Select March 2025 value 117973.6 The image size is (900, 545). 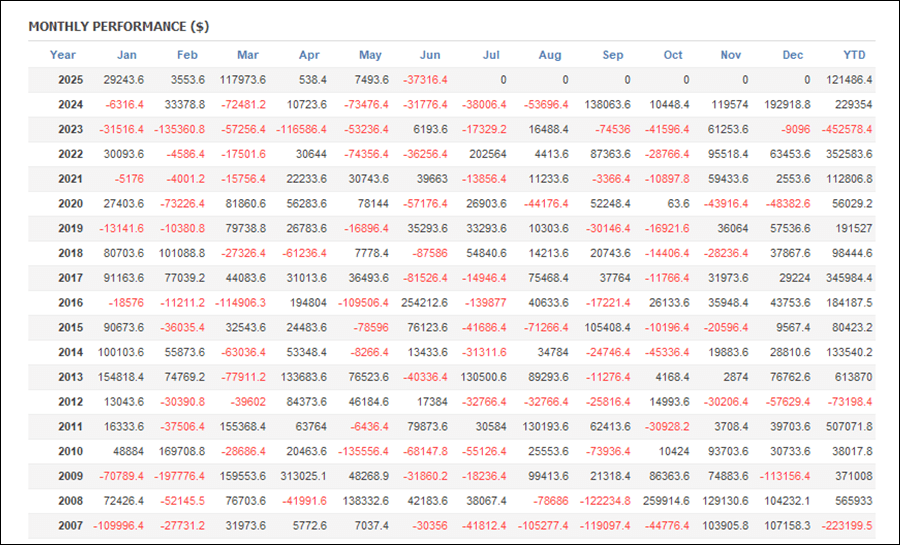click(243, 80)
